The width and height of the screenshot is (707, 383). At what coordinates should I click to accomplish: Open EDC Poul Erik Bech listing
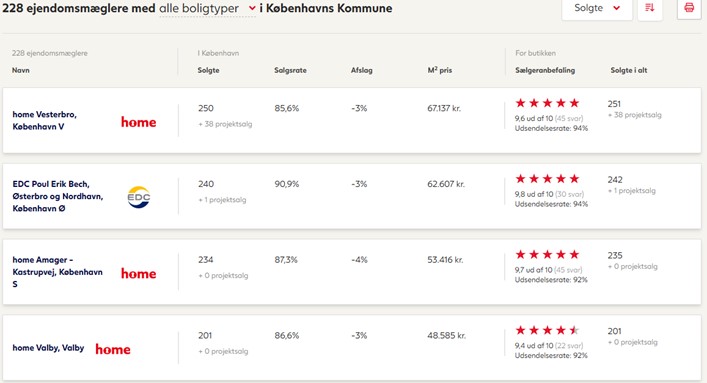point(58,196)
